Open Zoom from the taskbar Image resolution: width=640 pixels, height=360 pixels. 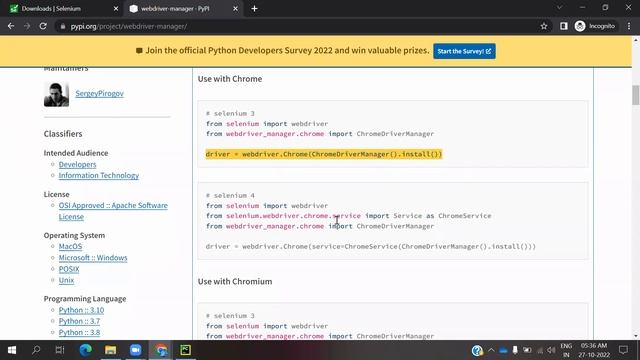pos(135,350)
